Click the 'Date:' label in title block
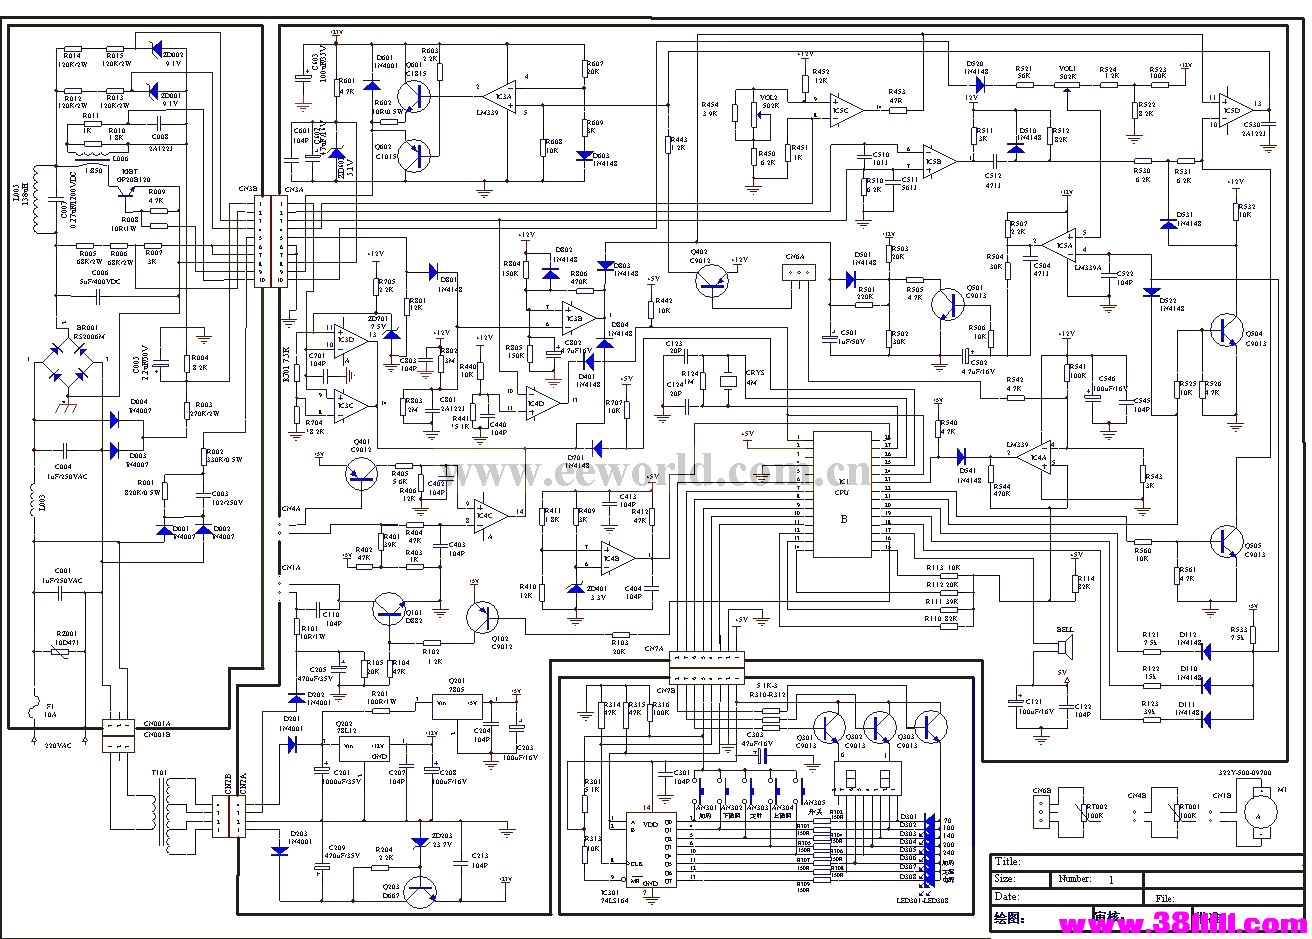The width and height of the screenshot is (1312, 939). (x=1006, y=898)
